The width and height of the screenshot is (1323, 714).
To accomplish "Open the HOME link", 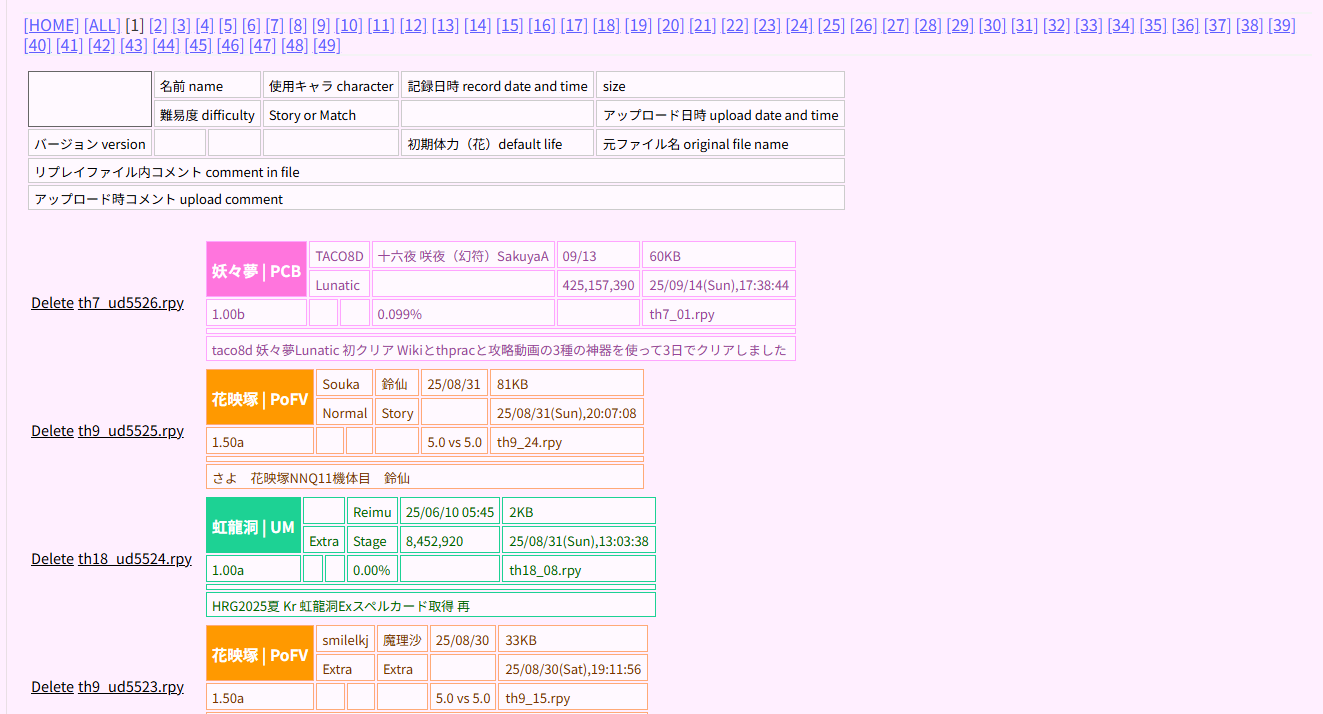I will [x=51, y=25].
